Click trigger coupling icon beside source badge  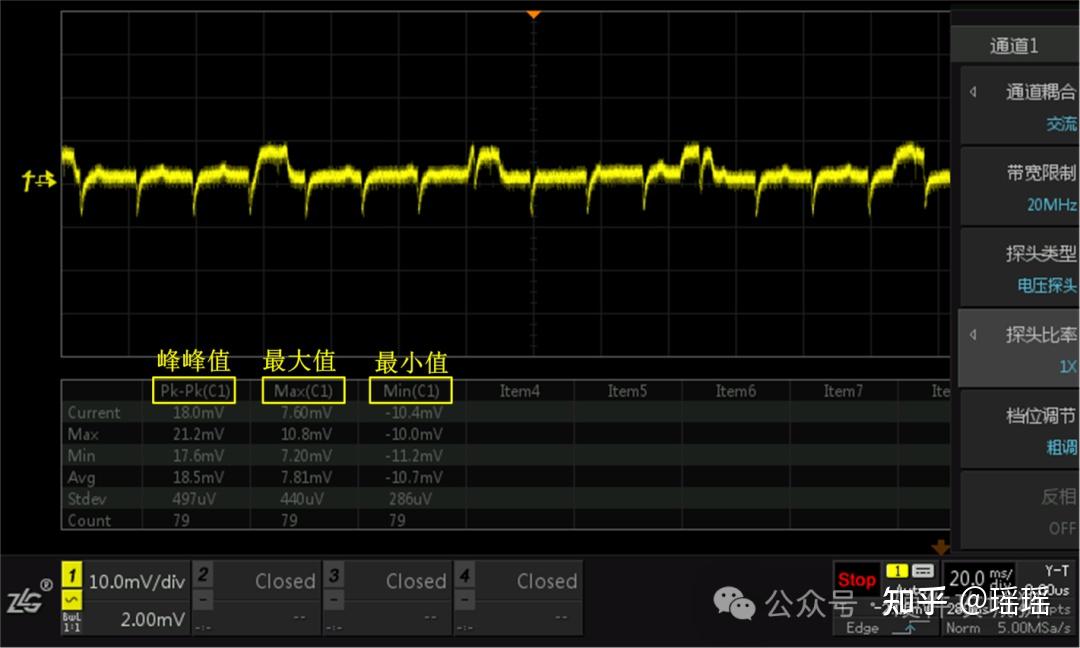(923, 571)
